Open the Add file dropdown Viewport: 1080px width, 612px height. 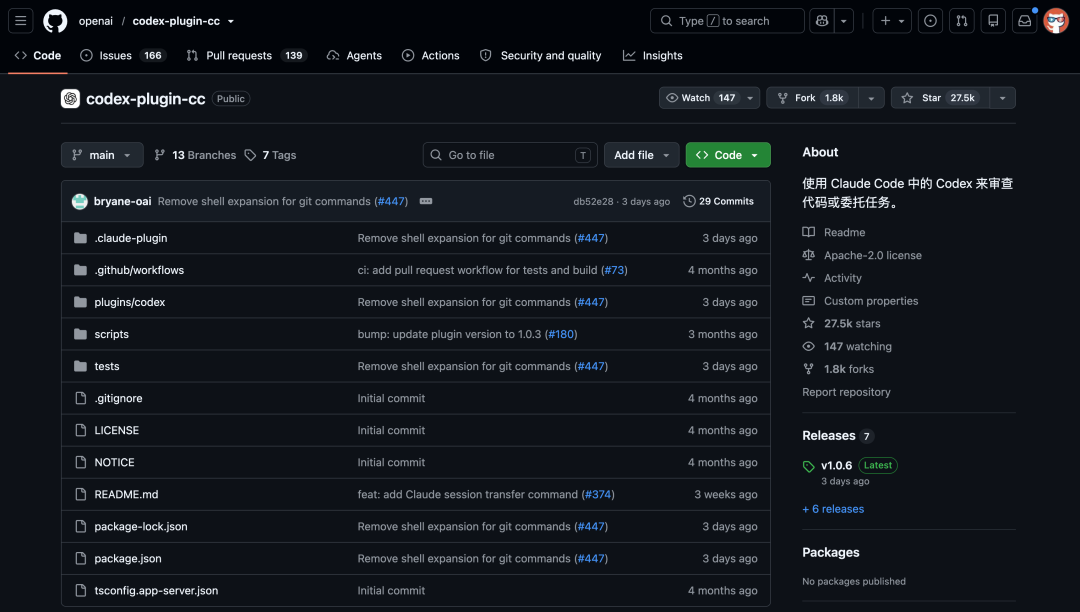[641, 155]
